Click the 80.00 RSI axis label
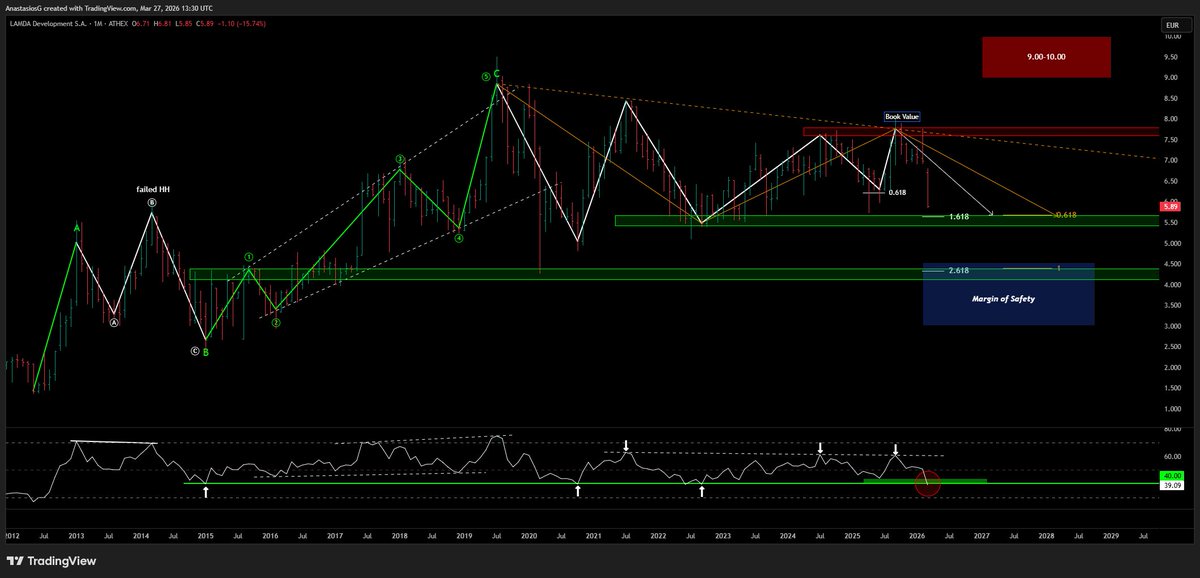 pyautogui.click(x=1171, y=429)
